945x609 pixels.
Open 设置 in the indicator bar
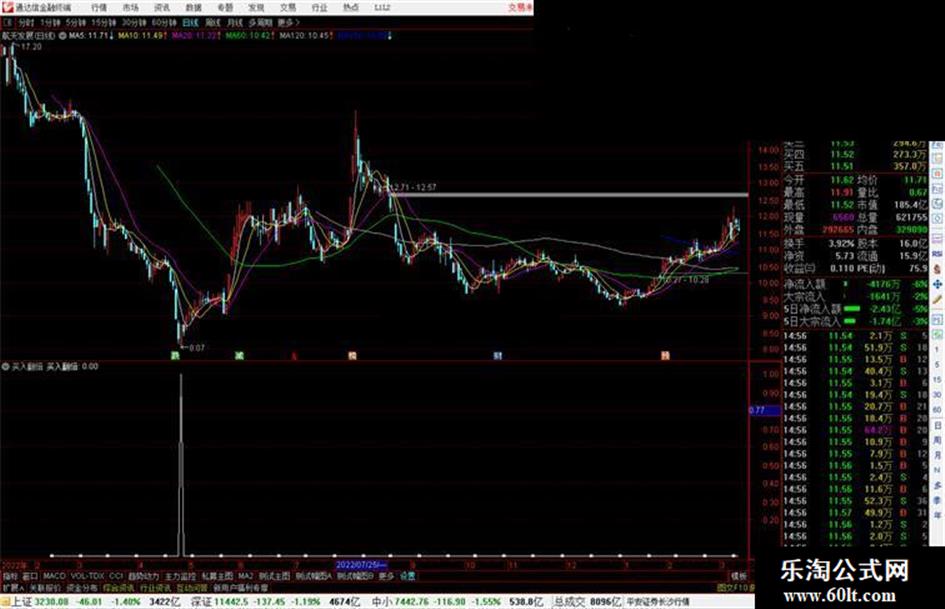click(408, 576)
